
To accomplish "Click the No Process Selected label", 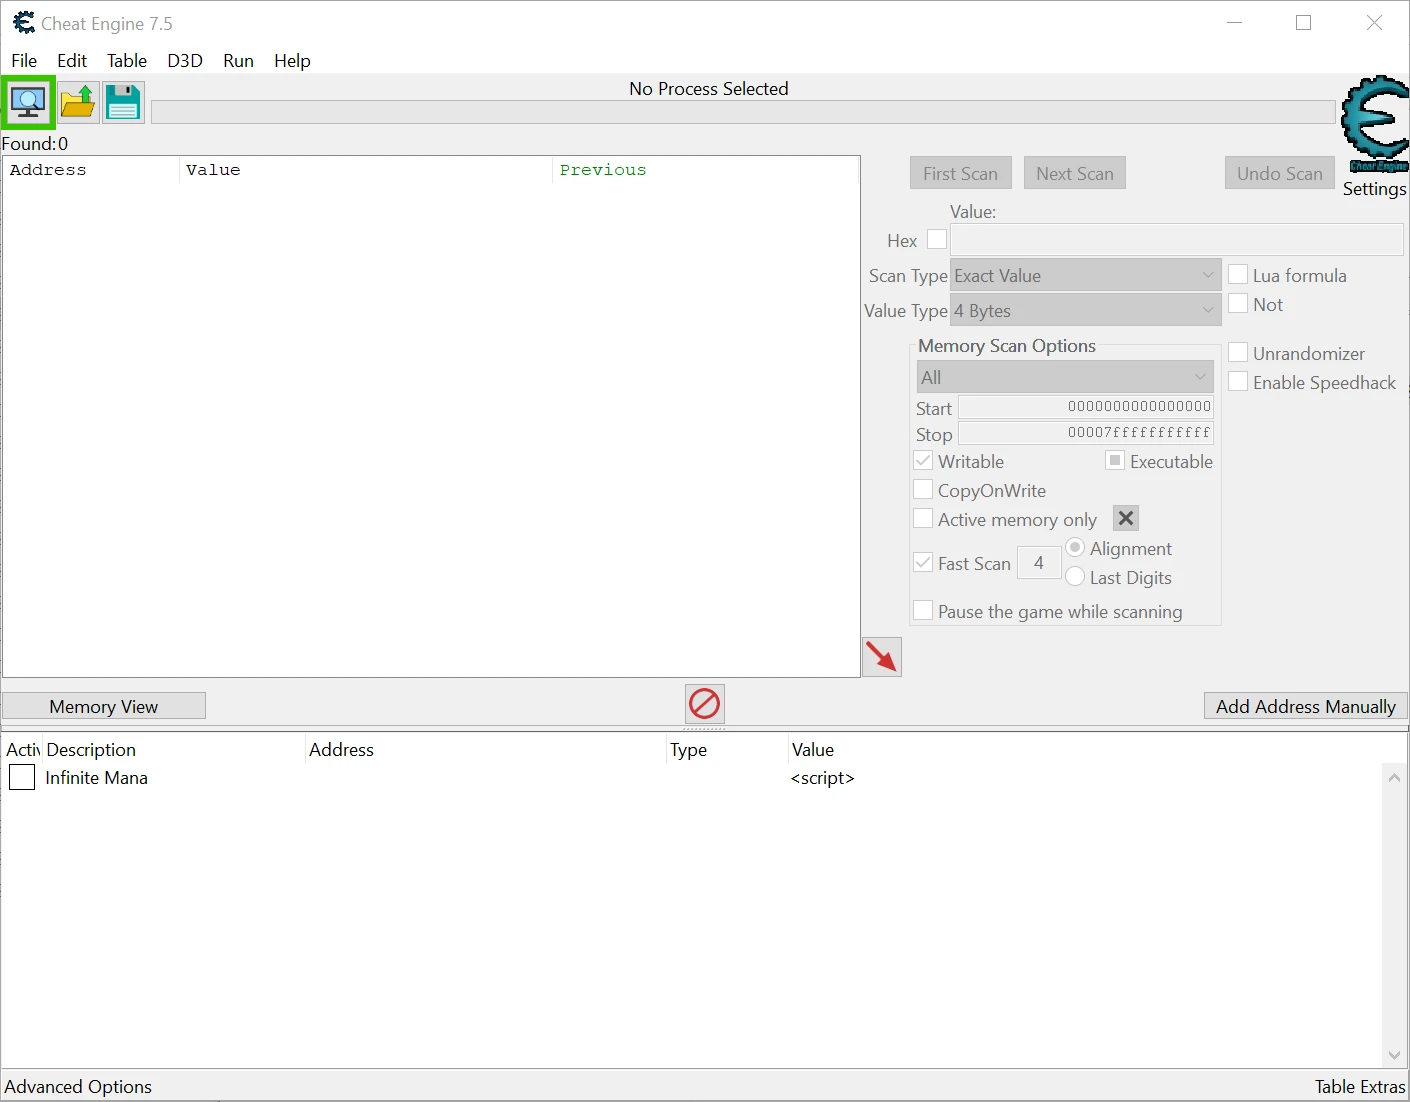I will point(709,88).
